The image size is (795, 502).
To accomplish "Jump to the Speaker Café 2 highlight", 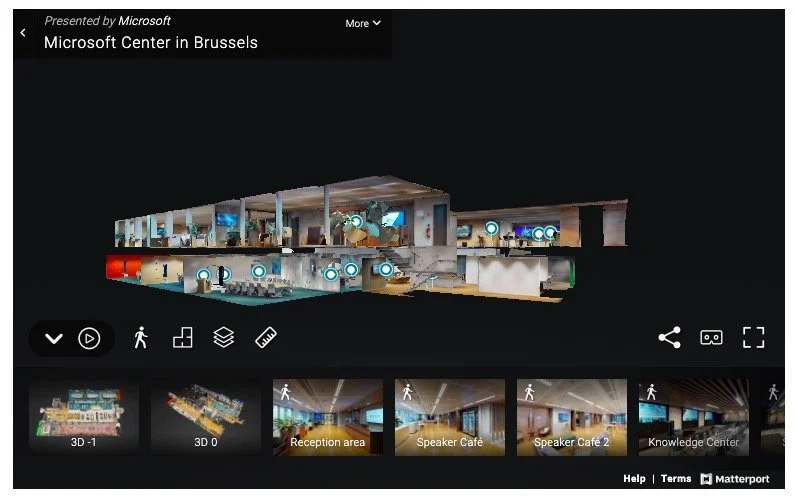I will (x=571, y=417).
